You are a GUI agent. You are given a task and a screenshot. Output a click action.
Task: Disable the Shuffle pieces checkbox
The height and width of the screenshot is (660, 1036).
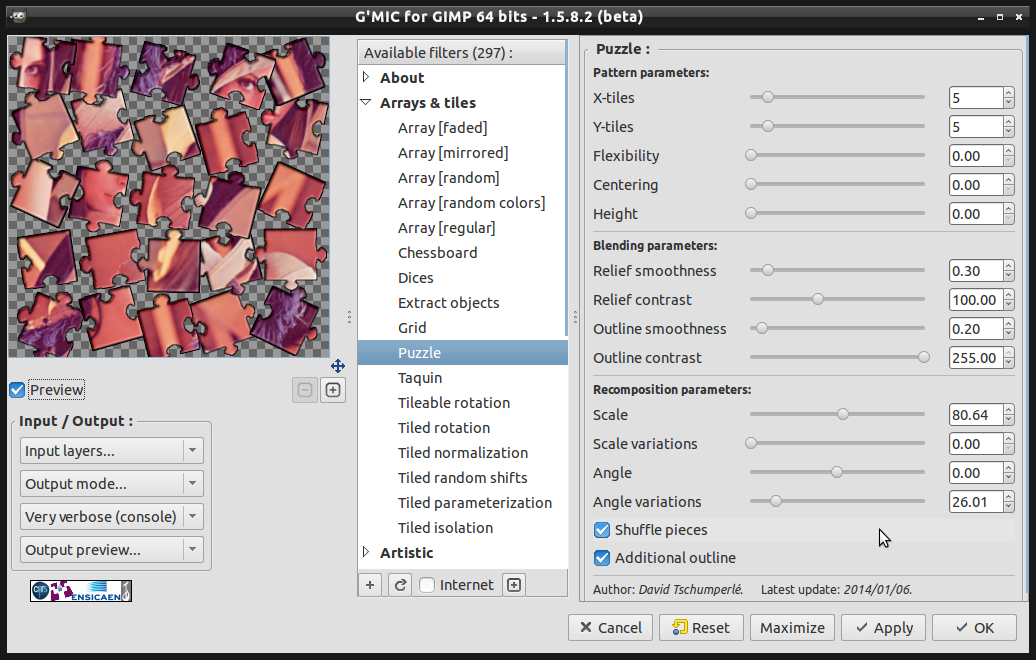point(602,530)
